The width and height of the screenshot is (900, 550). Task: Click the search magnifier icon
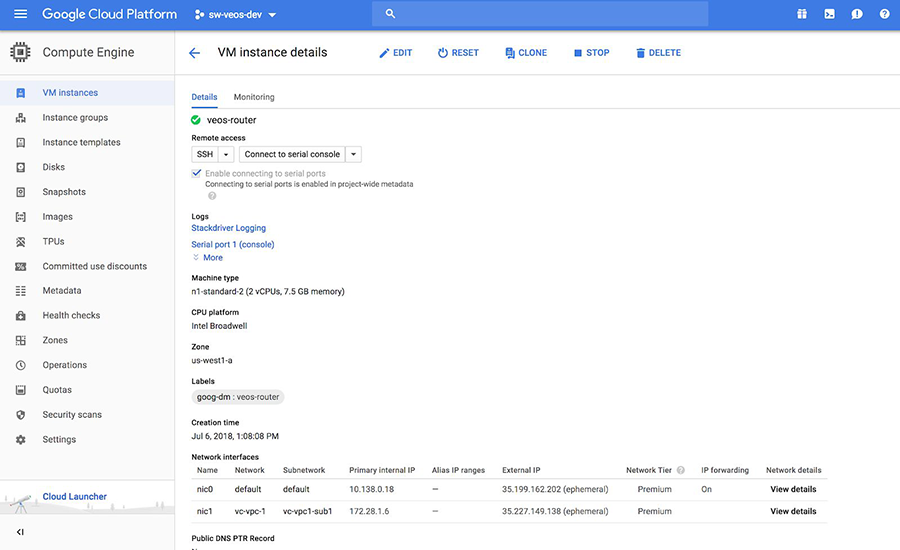[390, 14]
